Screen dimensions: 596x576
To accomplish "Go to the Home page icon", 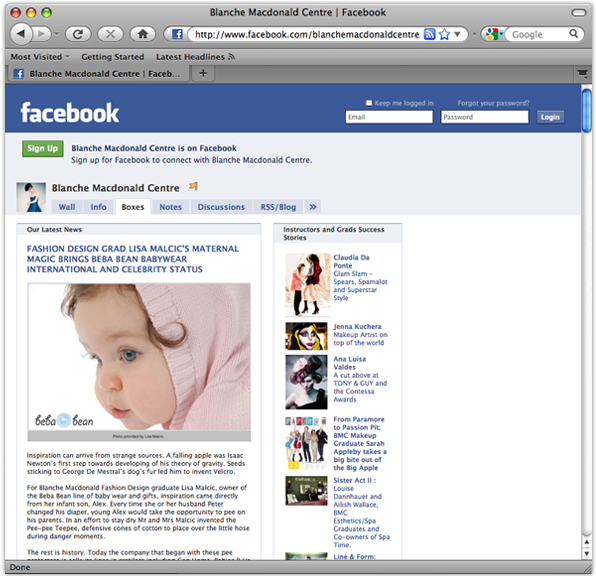I will point(143,34).
